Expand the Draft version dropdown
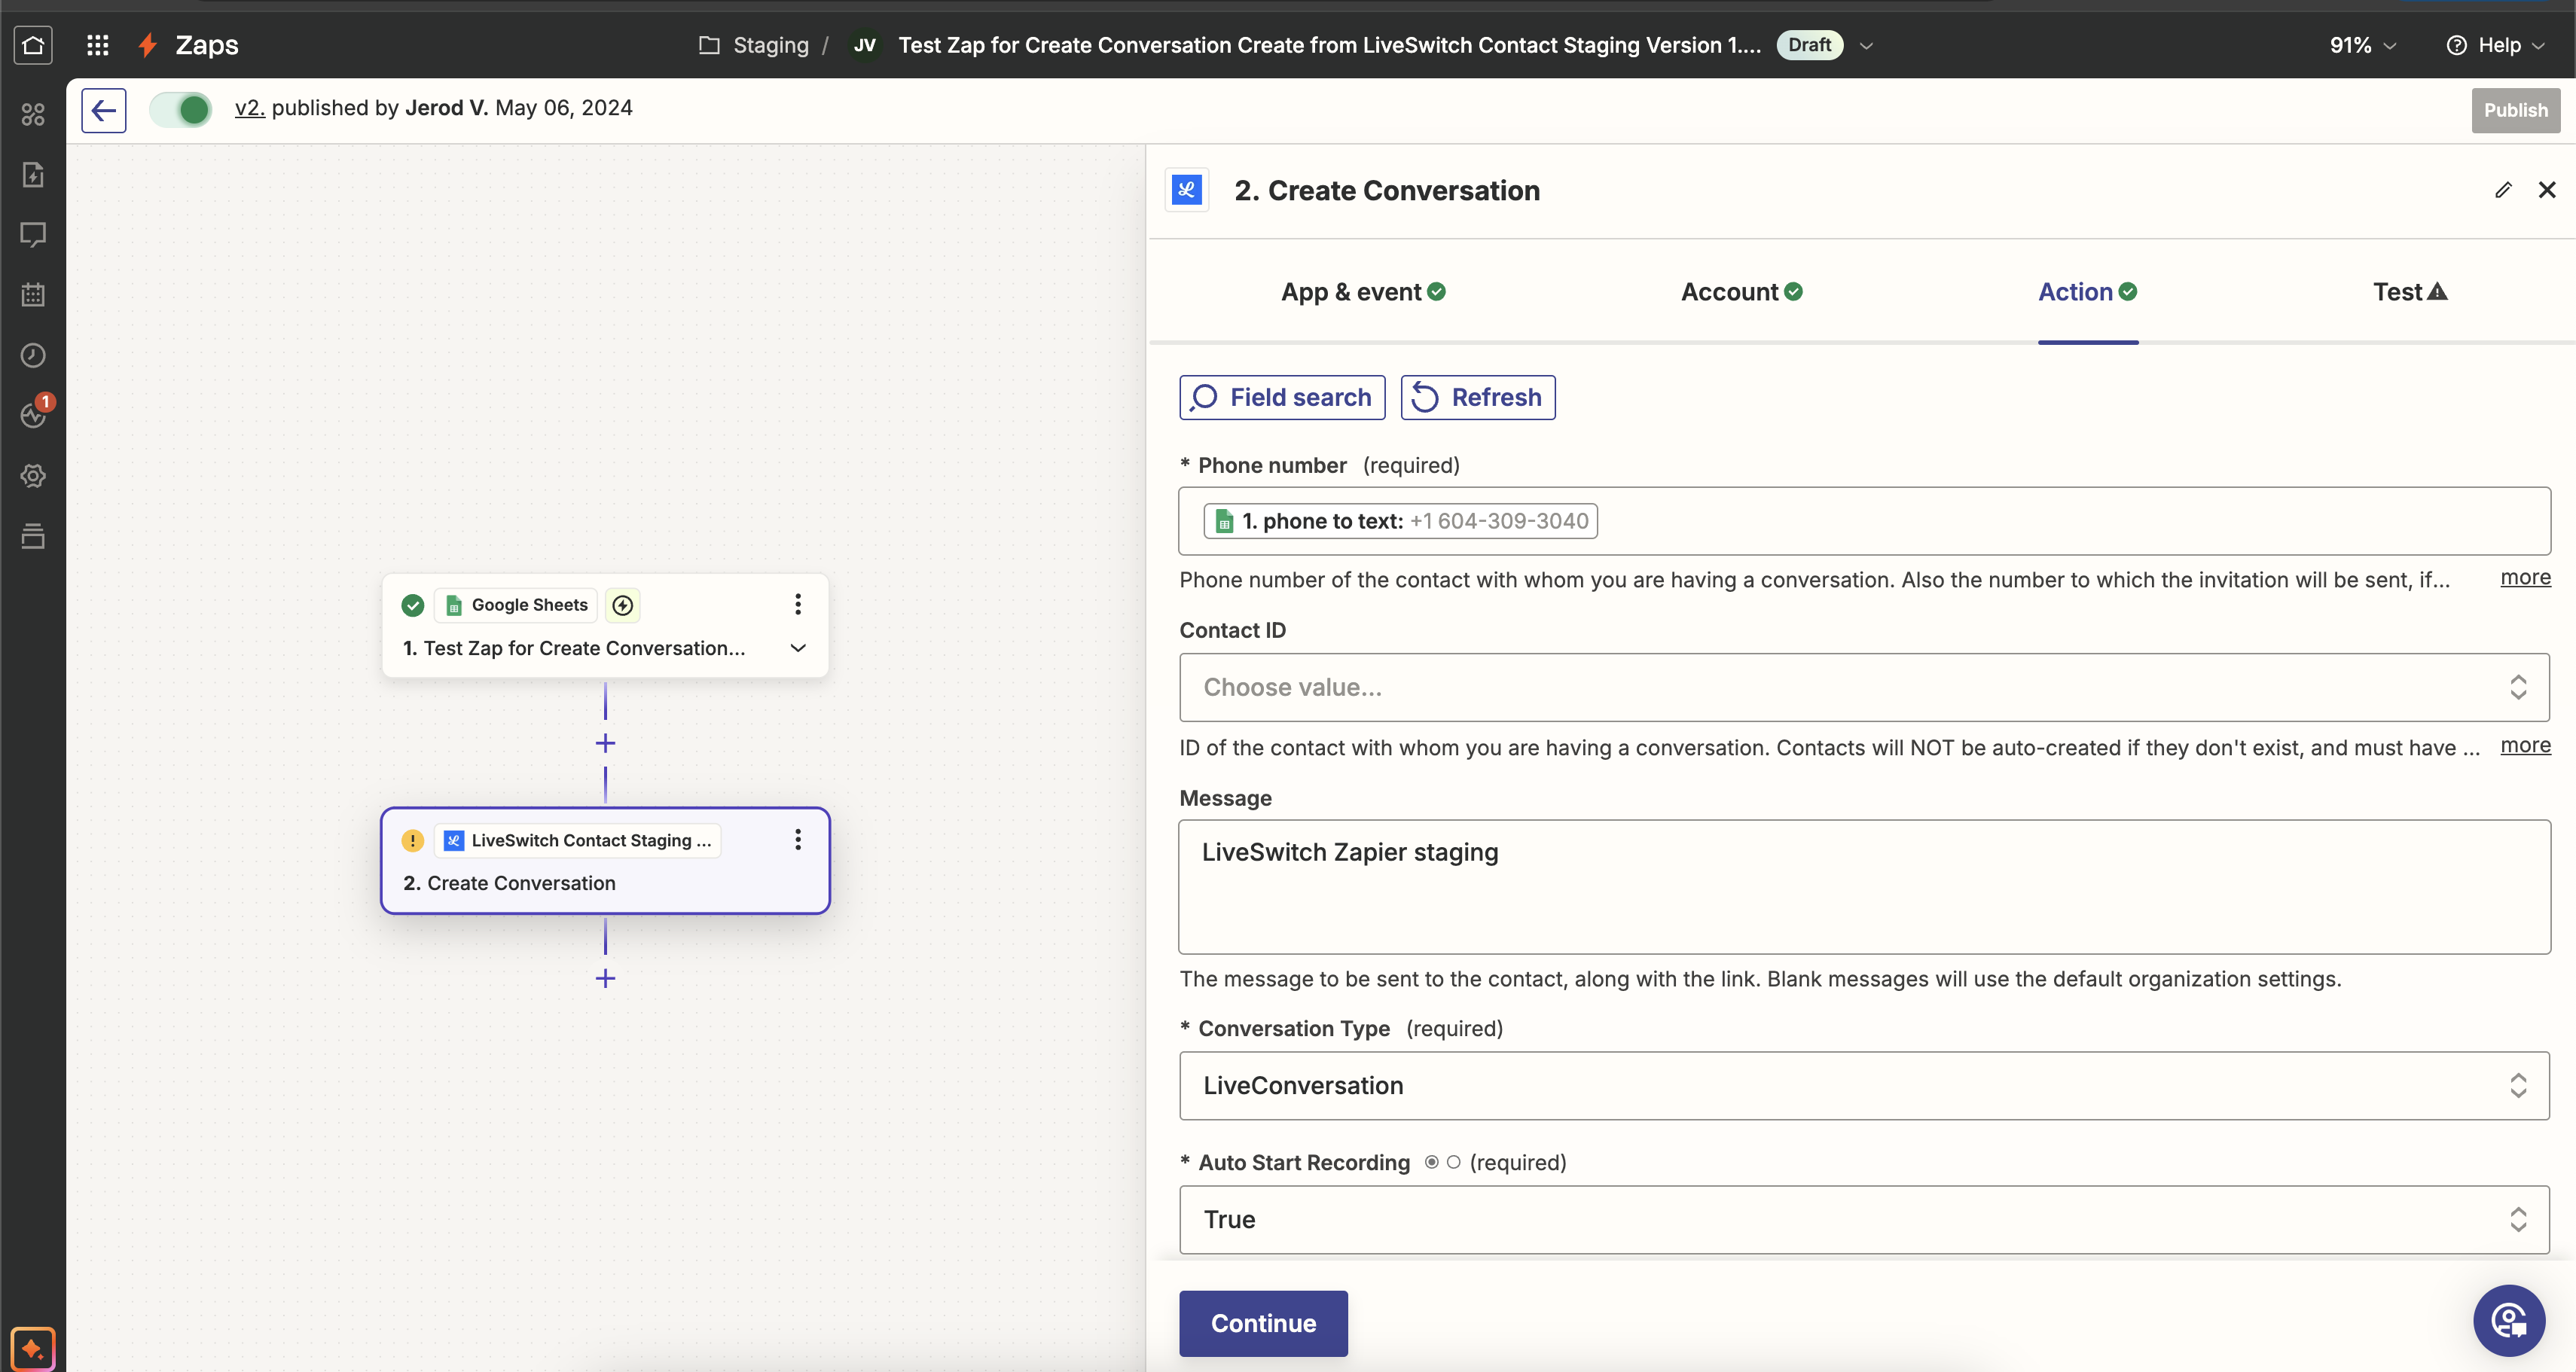Viewport: 2576px width, 1372px height. tap(1866, 46)
